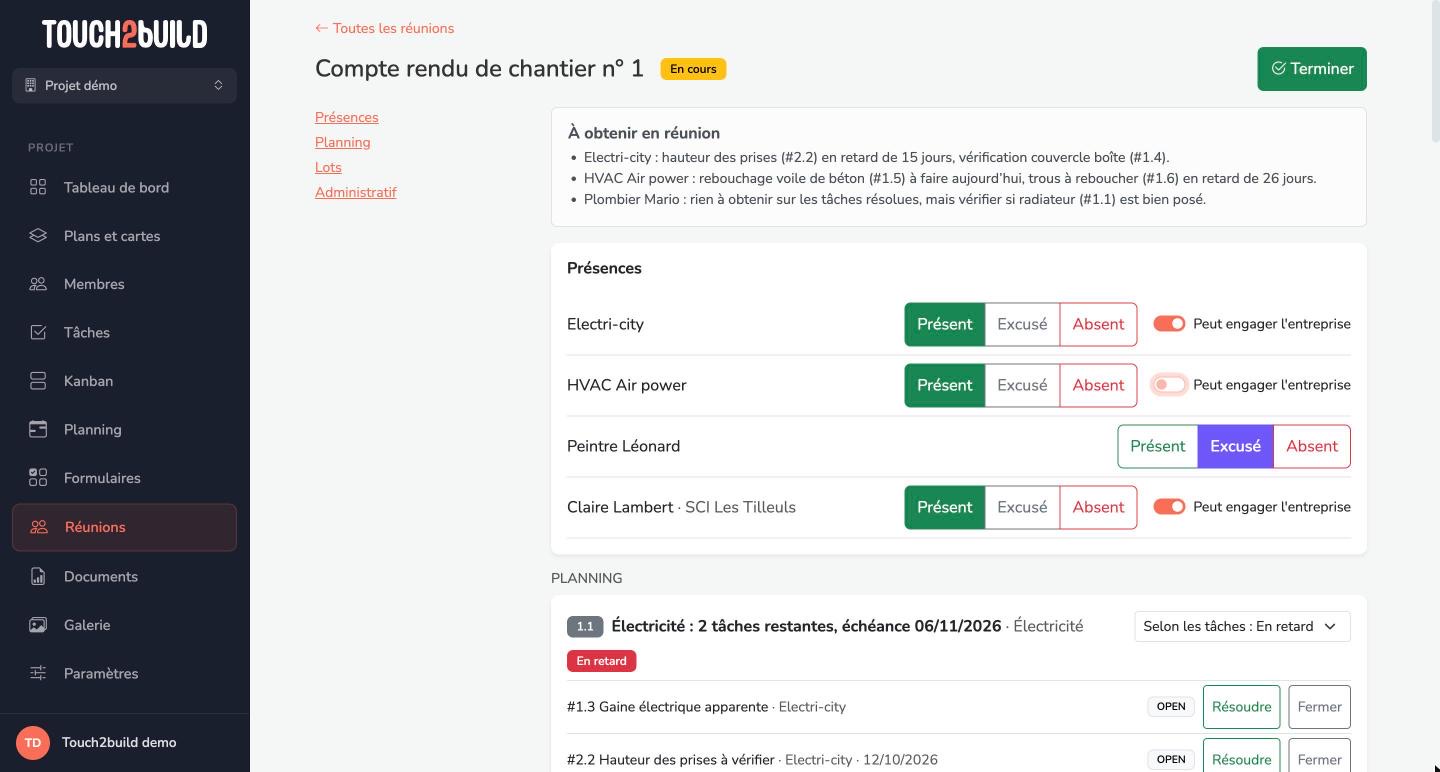Set Peintre Léonard to Présent
The image size is (1440, 772).
[x=1157, y=446]
